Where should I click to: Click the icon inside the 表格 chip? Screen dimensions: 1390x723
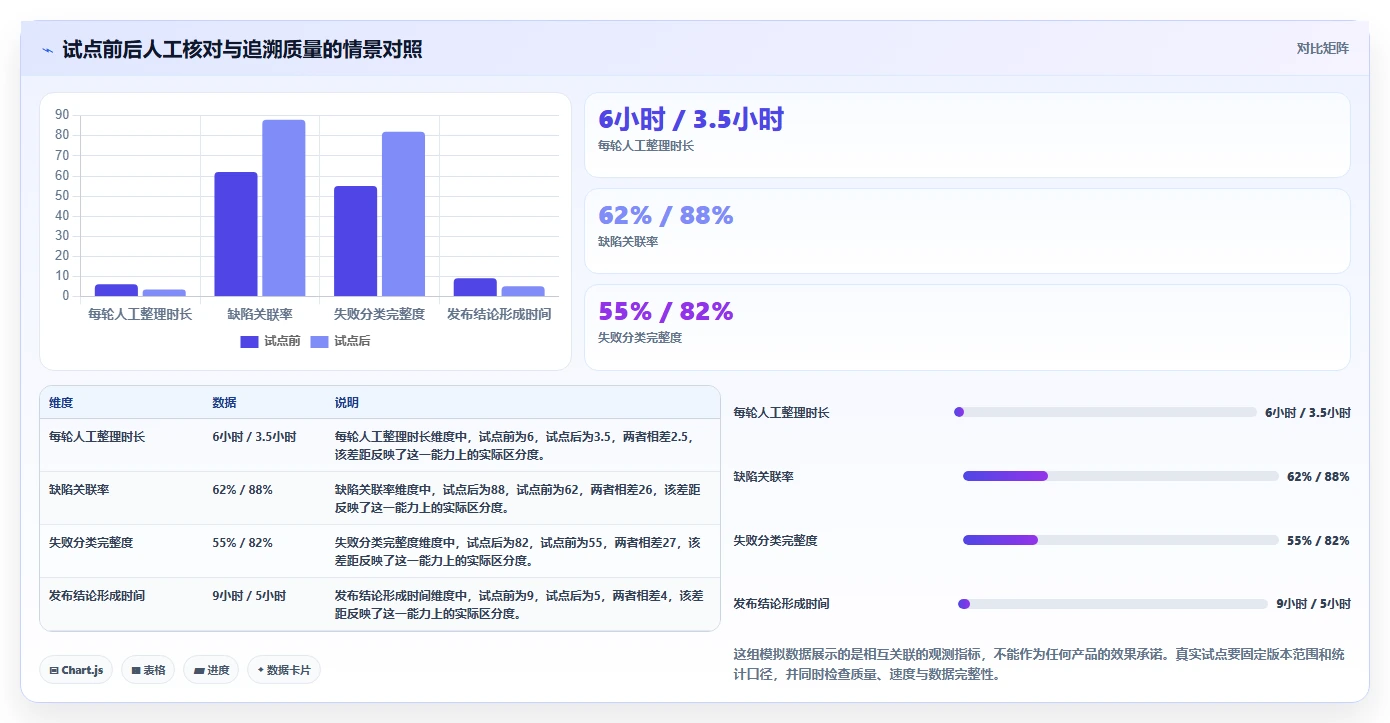(x=135, y=670)
